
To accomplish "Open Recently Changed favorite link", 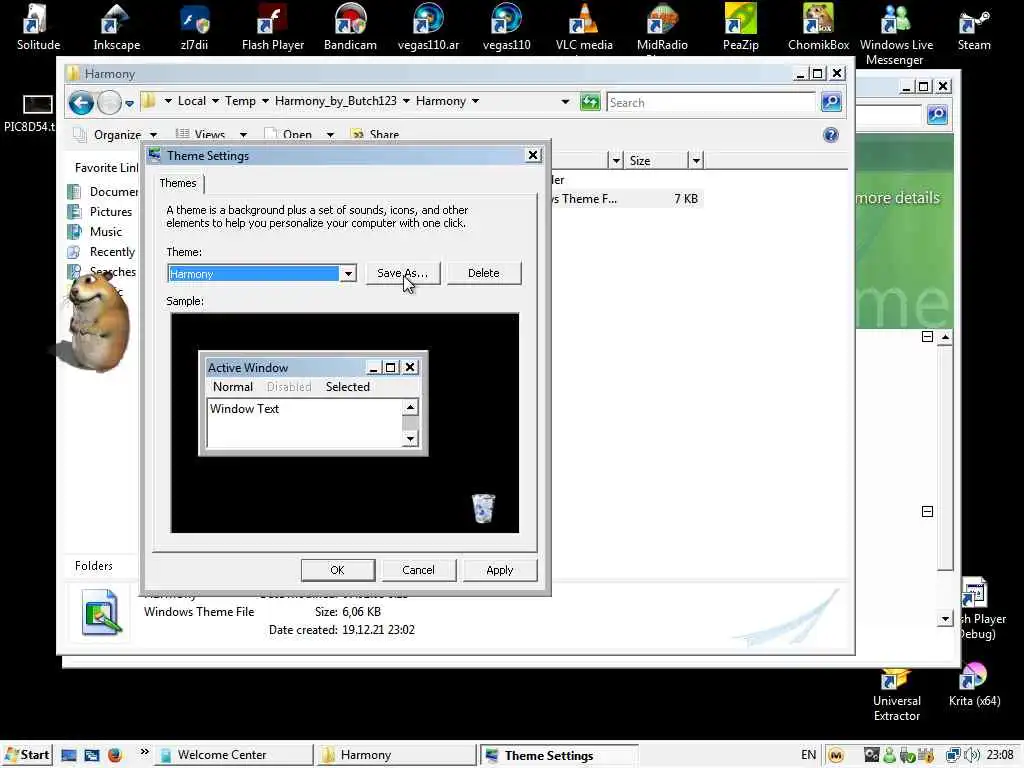I will coord(103,252).
